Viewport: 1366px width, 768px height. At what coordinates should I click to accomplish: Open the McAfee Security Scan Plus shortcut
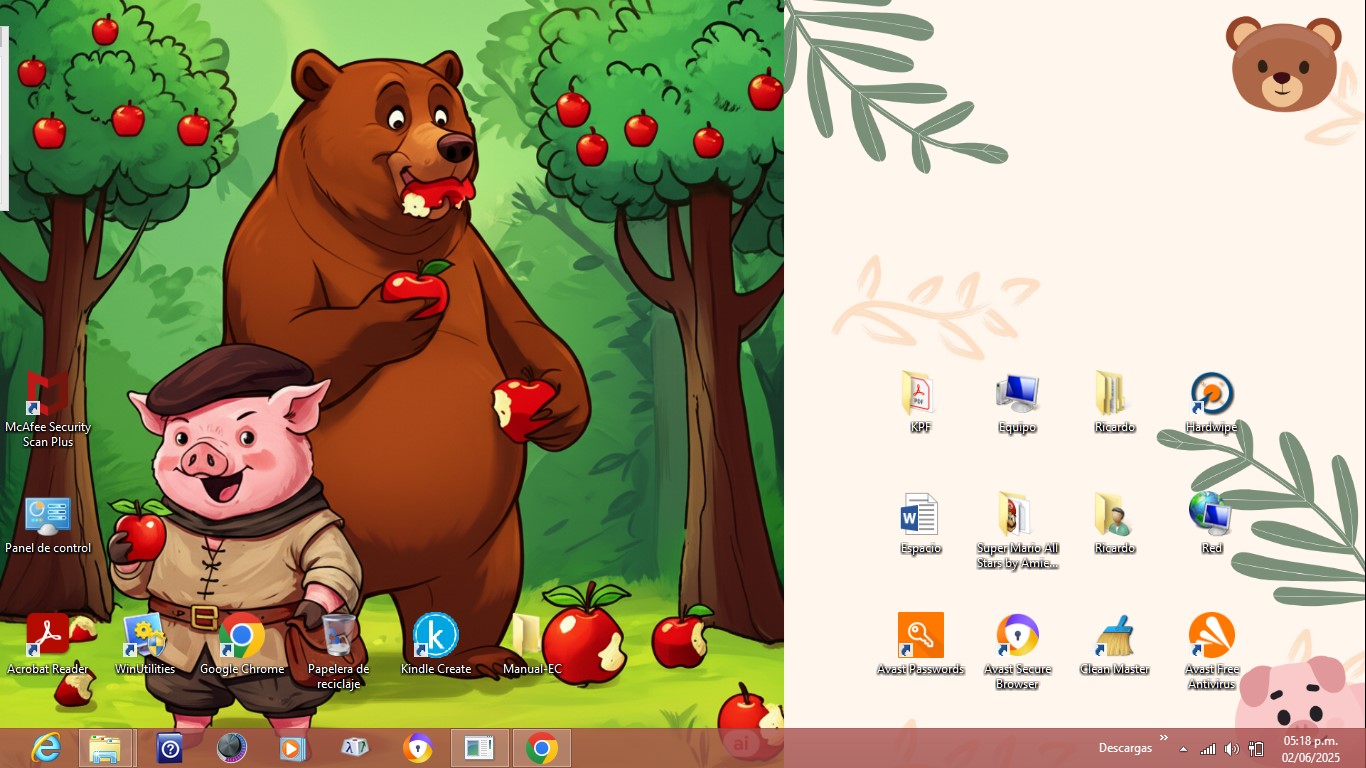48,408
